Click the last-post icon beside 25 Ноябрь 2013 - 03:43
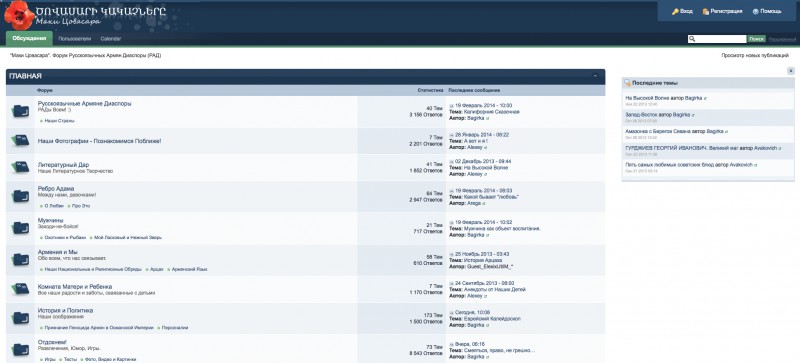This screenshot has height=363, width=800. coord(452,254)
